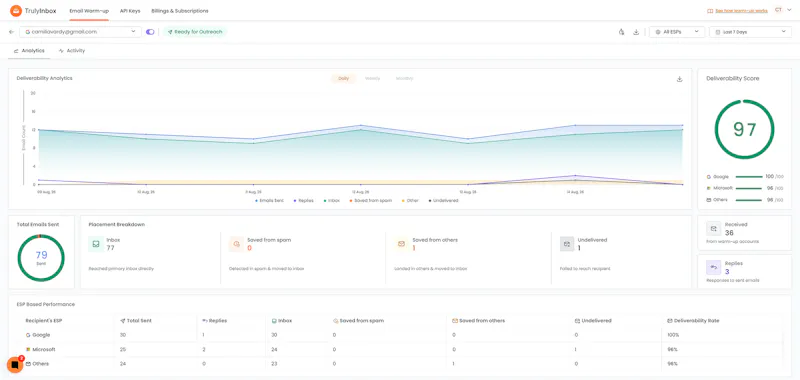Open the Email Warm-up tab
The image size is (800, 380).
tap(89, 11)
